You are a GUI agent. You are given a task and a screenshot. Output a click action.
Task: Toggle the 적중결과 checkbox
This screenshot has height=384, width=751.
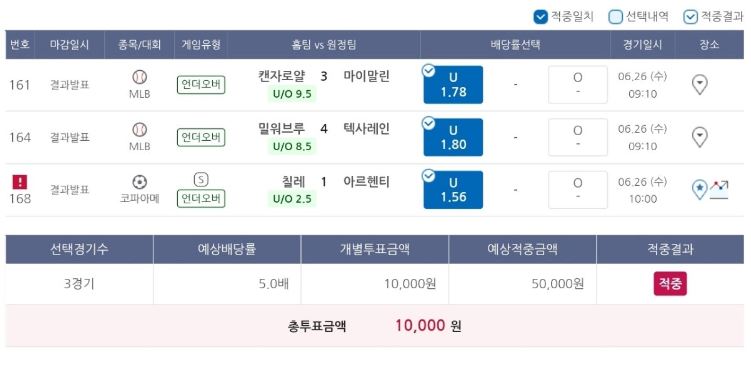click(690, 17)
